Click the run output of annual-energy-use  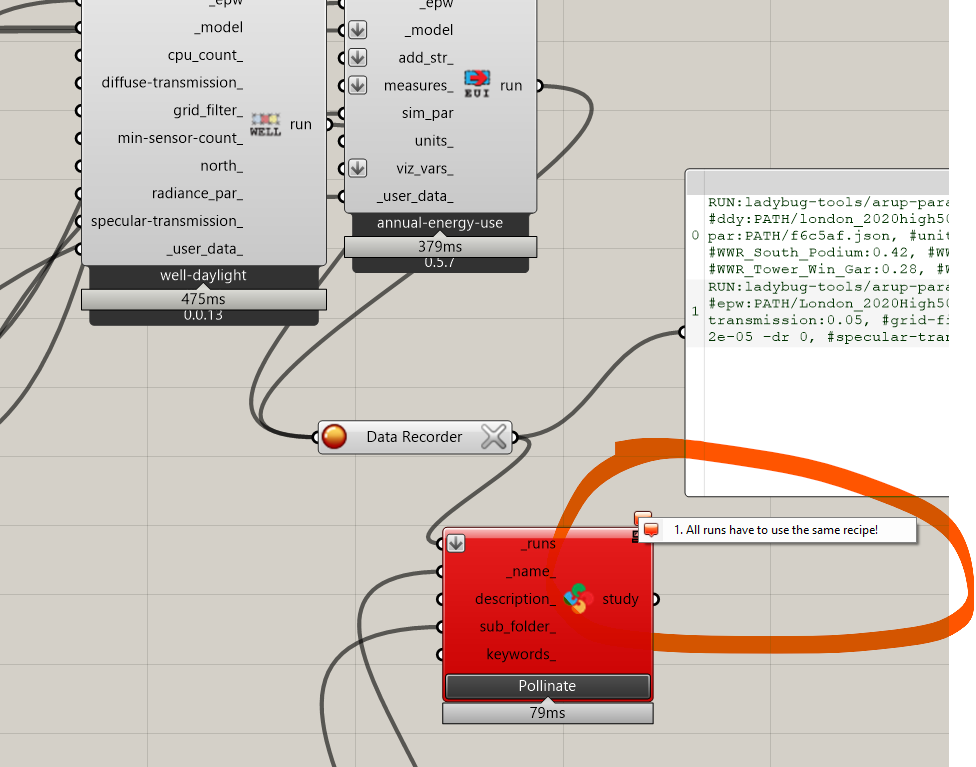pos(511,85)
